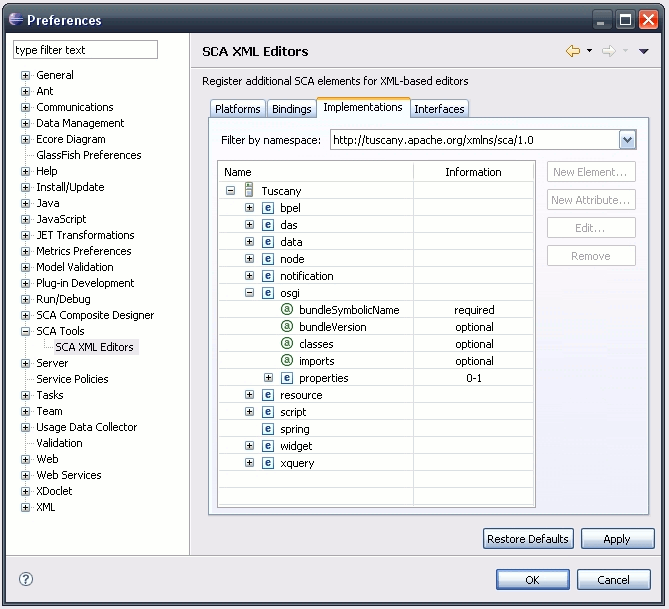
Task: Click the grayed forward arrow icon
Action: (x=609, y=51)
